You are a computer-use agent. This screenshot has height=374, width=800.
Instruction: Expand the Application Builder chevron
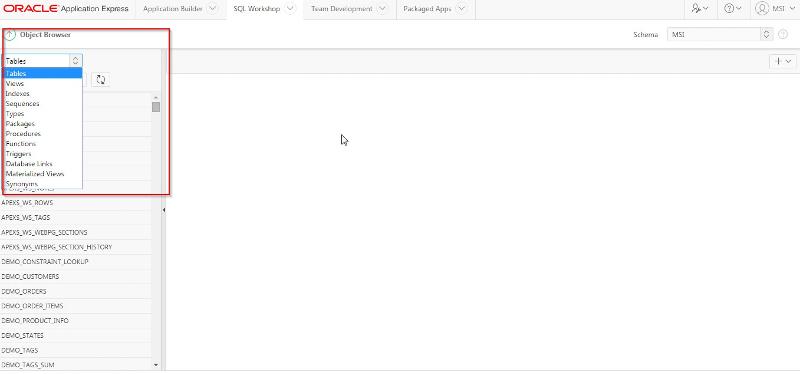click(x=213, y=9)
